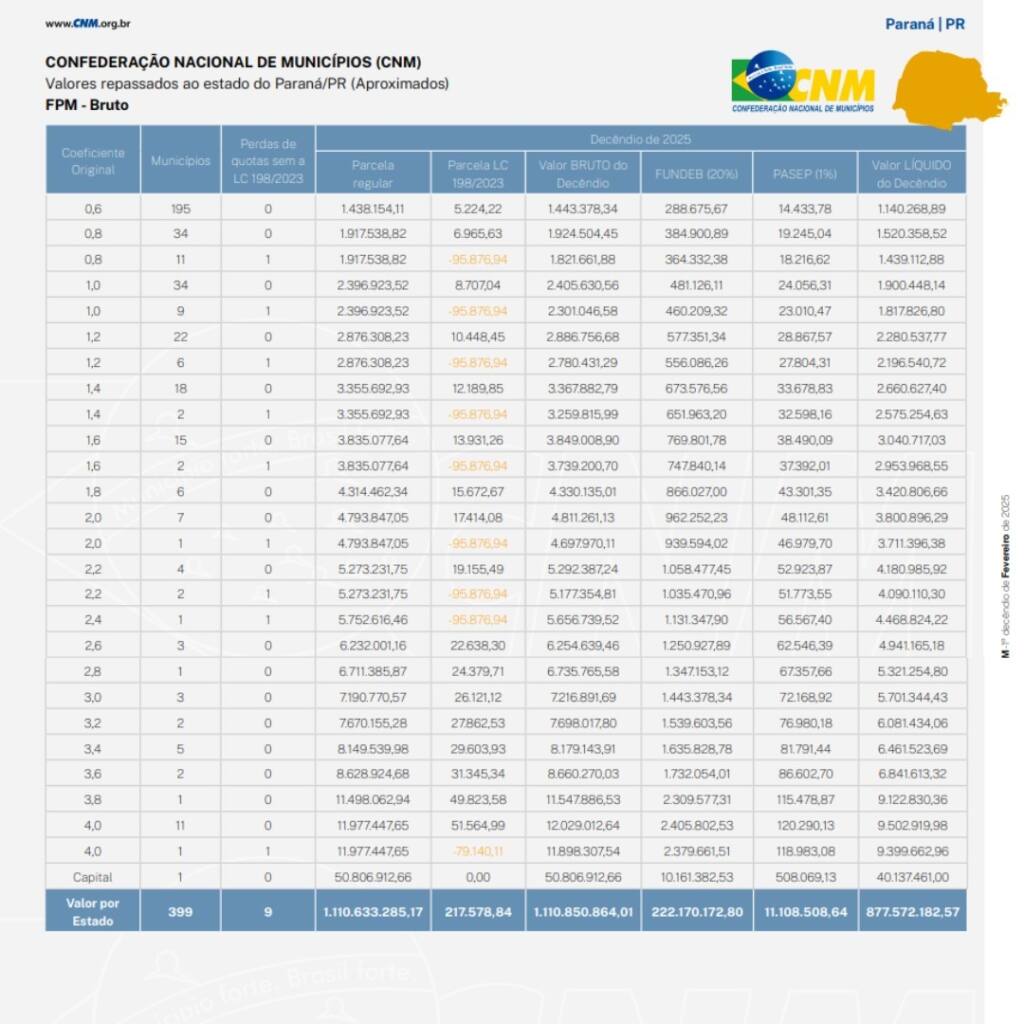The height and width of the screenshot is (1024, 1024).
Task: Click the 'FPM - Bruto' heading
Action: click(87, 104)
